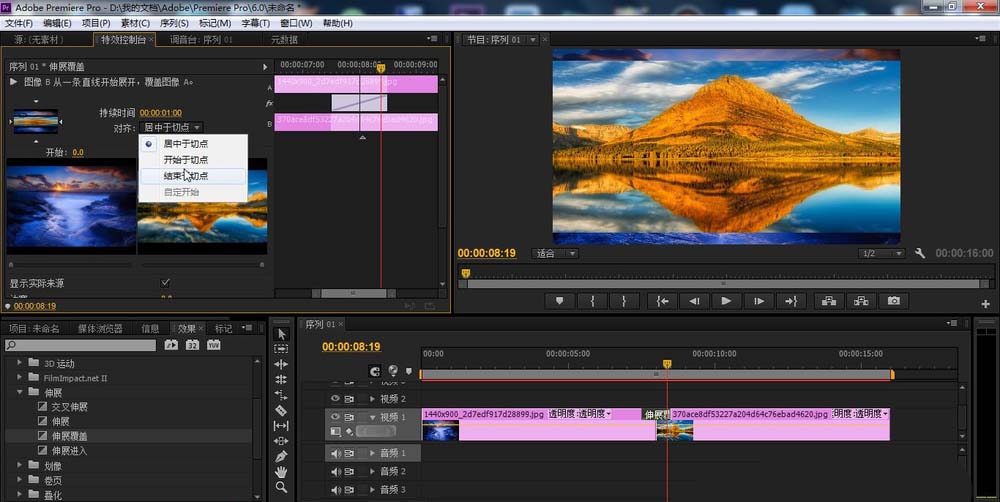Expand the FilmImpact.net II folder
Viewport: 1000px width, 502px height.
point(19,378)
